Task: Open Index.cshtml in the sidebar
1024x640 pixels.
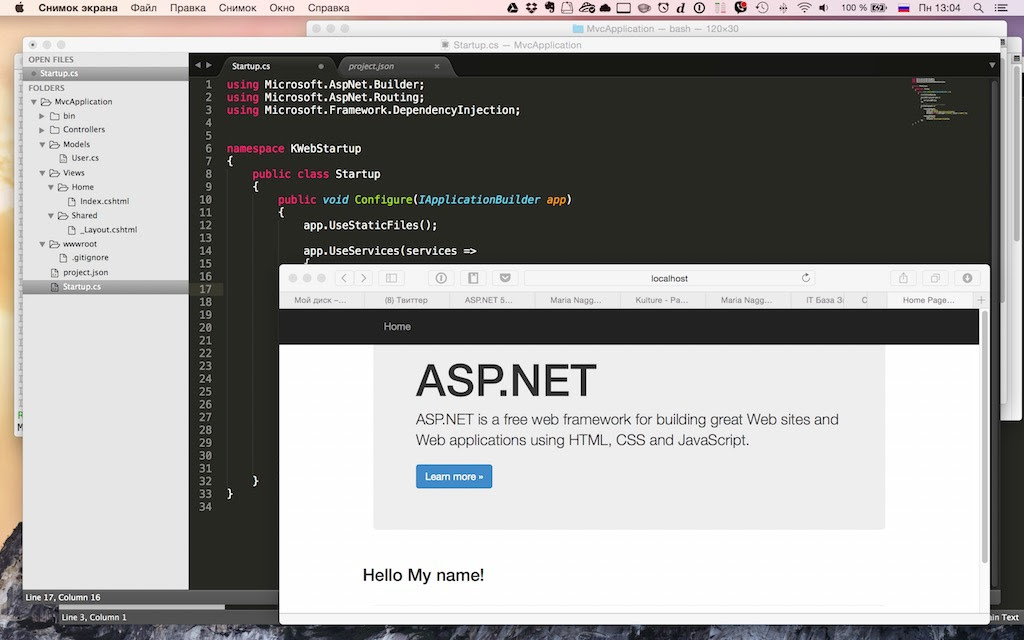Action: pyautogui.click(x=104, y=201)
